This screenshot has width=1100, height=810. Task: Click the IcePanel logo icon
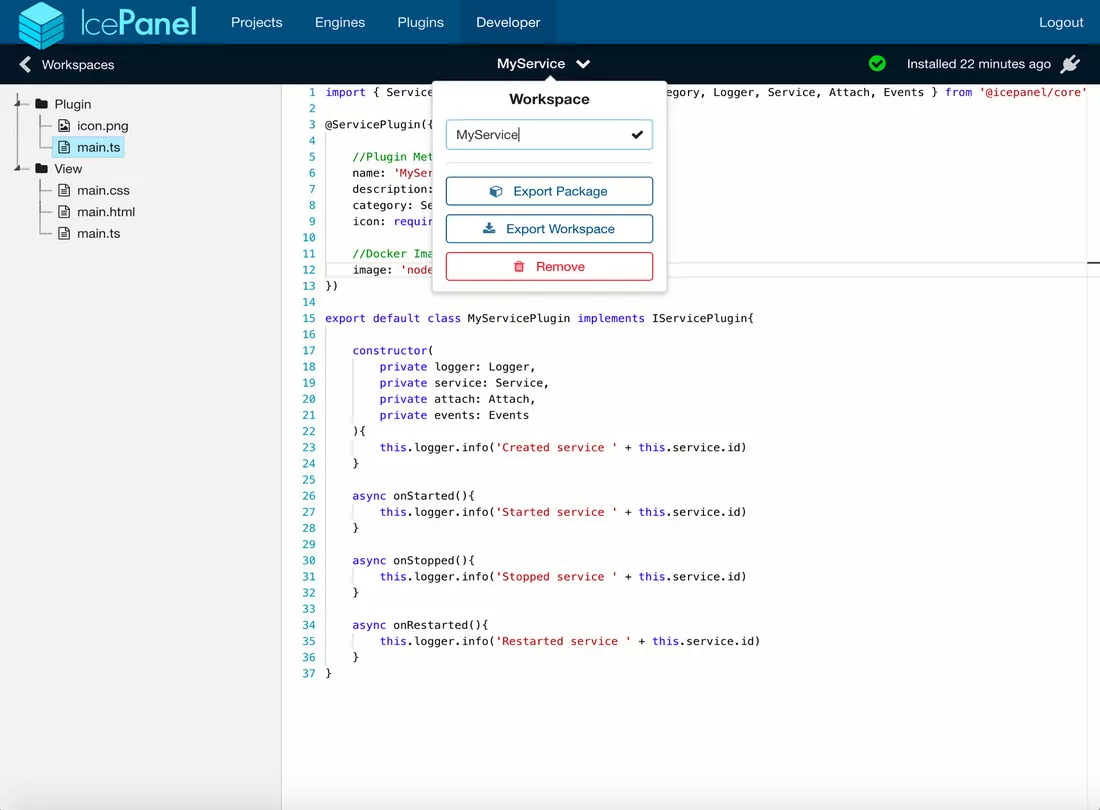40,22
